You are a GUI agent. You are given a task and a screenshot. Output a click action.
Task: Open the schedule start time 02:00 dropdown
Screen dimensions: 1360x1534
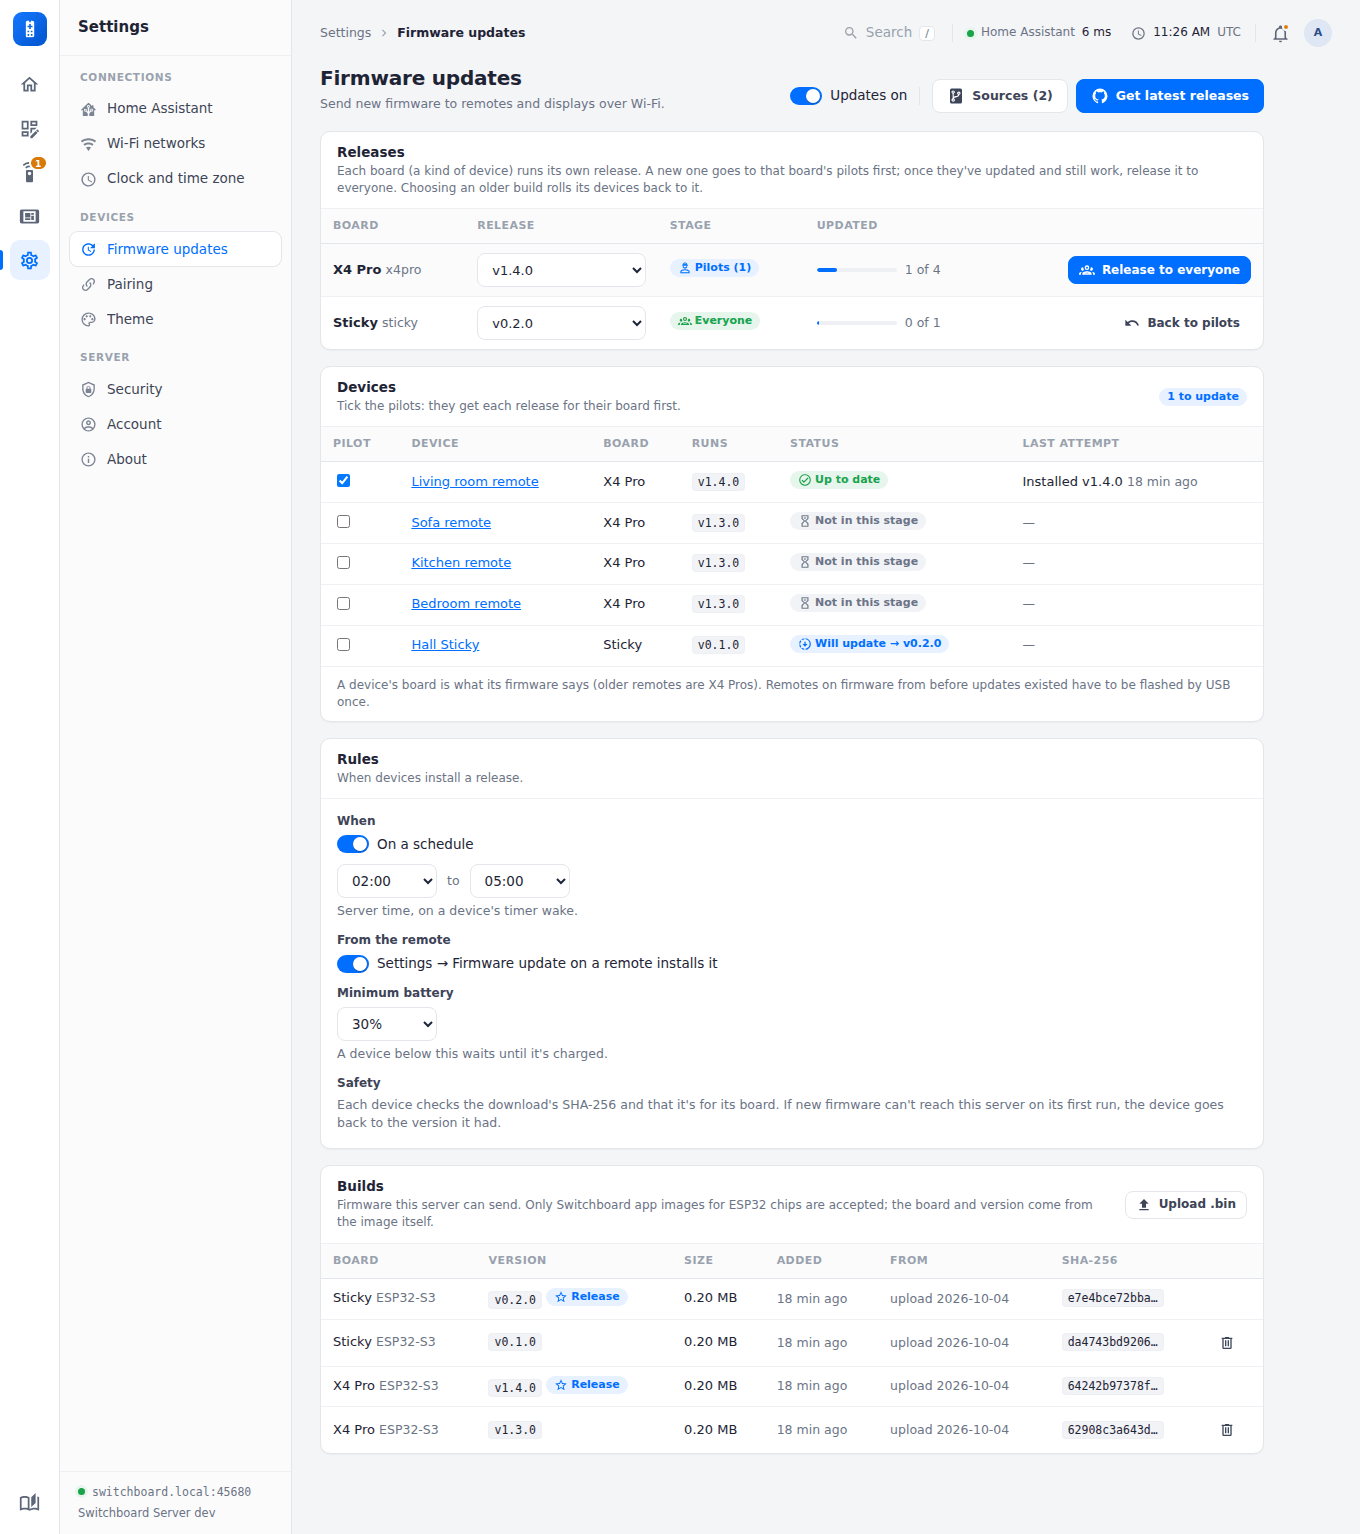[387, 881]
